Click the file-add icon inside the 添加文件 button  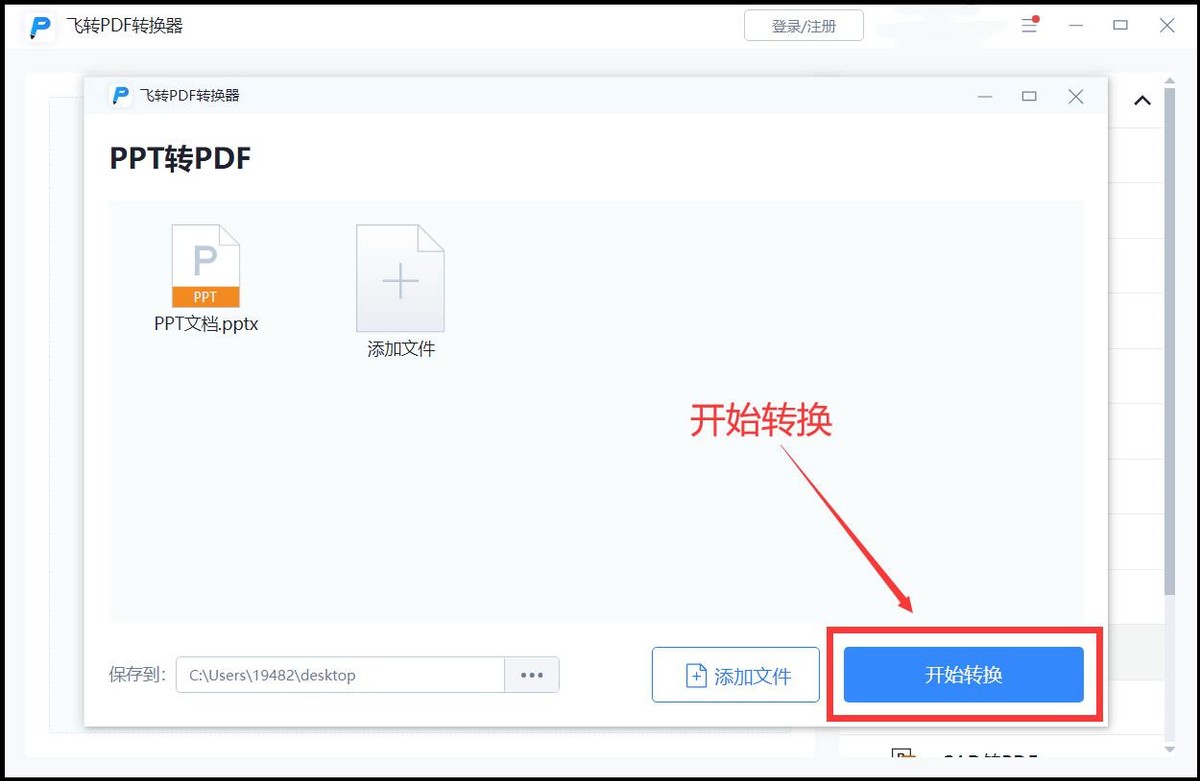point(696,675)
